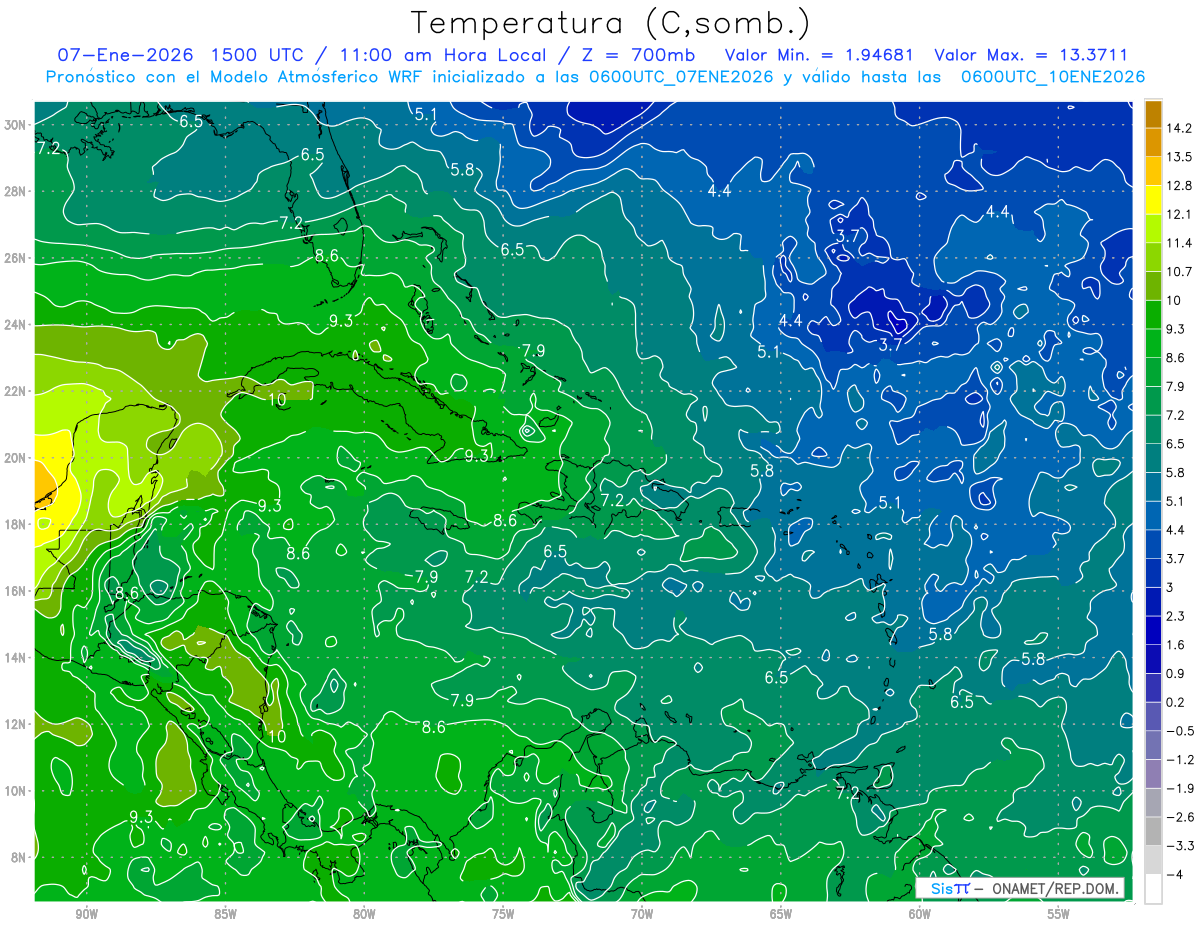The height and width of the screenshot is (927, 1200).
Task: Click the blue colorbar swatch between 3.7 and 4.4
Action: pos(1153,544)
